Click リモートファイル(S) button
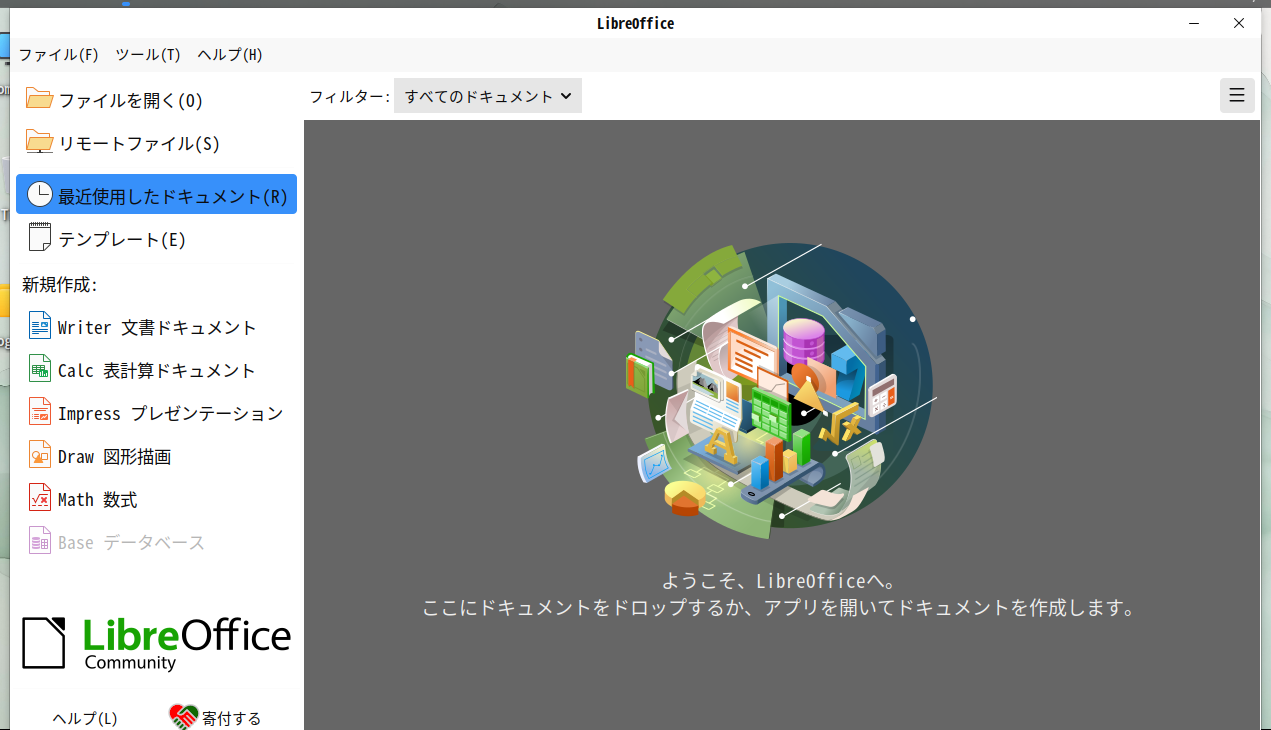Screen dimensions: 1271x730 point(157,143)
